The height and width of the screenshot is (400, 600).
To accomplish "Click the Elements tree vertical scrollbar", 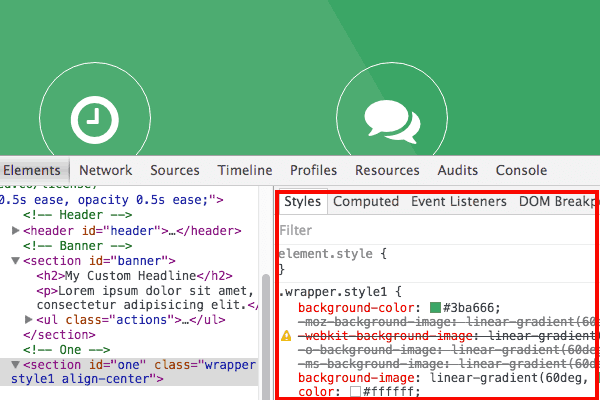I will point(265,337).
